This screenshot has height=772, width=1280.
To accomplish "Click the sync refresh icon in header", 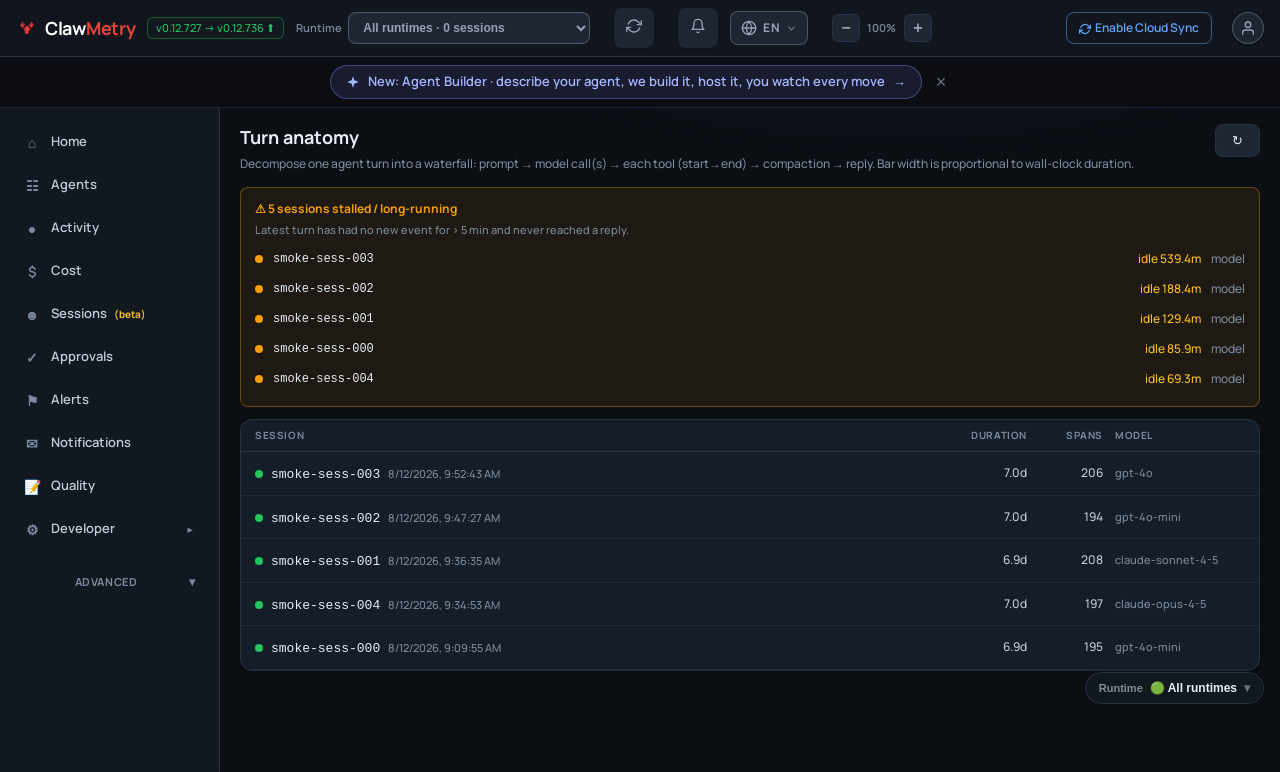I will pyautogui.click(x=634, y=27).
